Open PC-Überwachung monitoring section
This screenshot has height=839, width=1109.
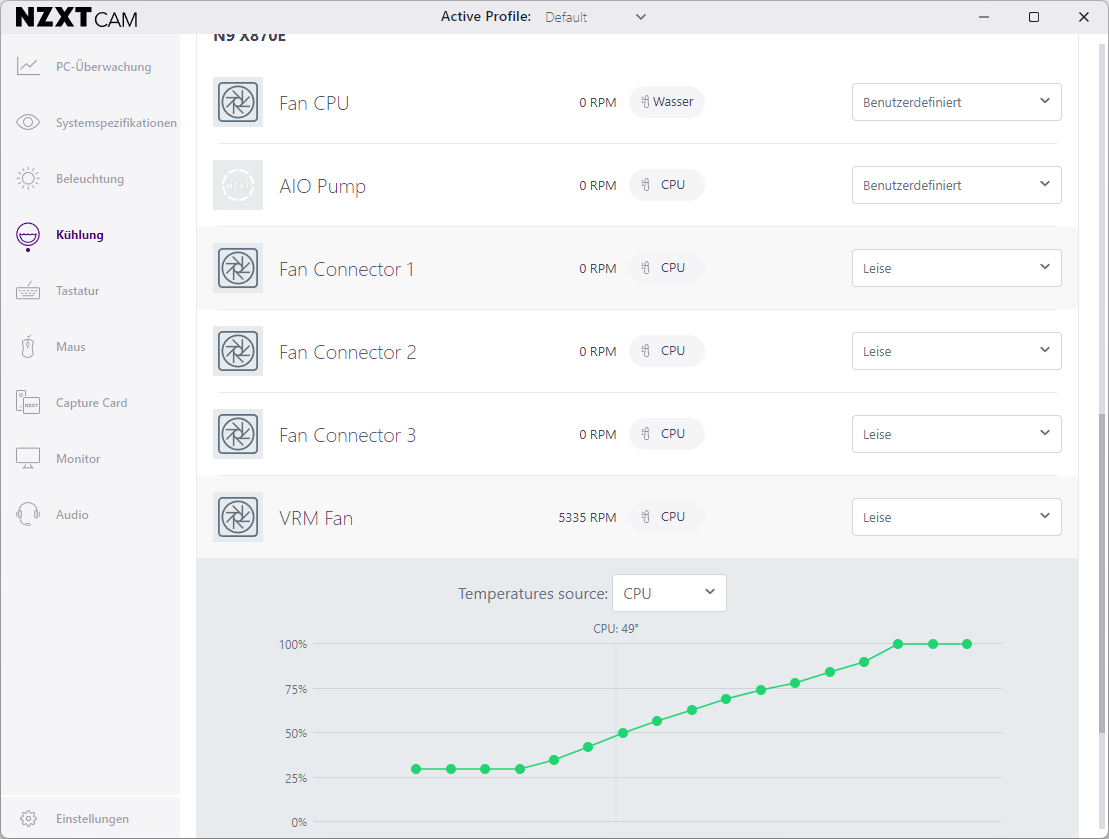[103, 67]
